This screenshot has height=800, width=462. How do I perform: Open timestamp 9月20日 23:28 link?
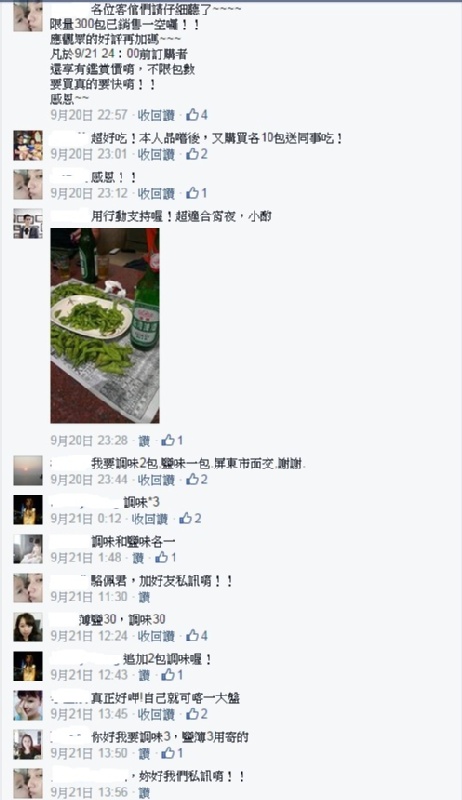coord(89,440)
